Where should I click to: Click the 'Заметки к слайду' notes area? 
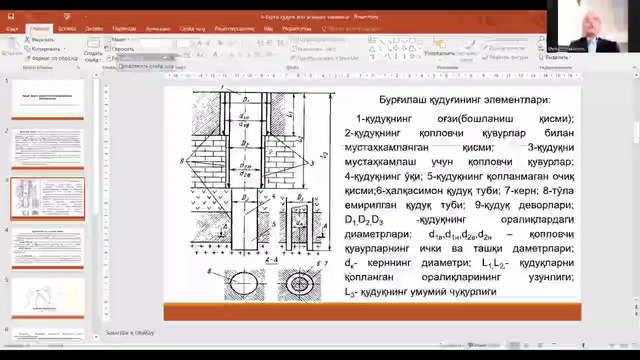(x=130, y=333)
